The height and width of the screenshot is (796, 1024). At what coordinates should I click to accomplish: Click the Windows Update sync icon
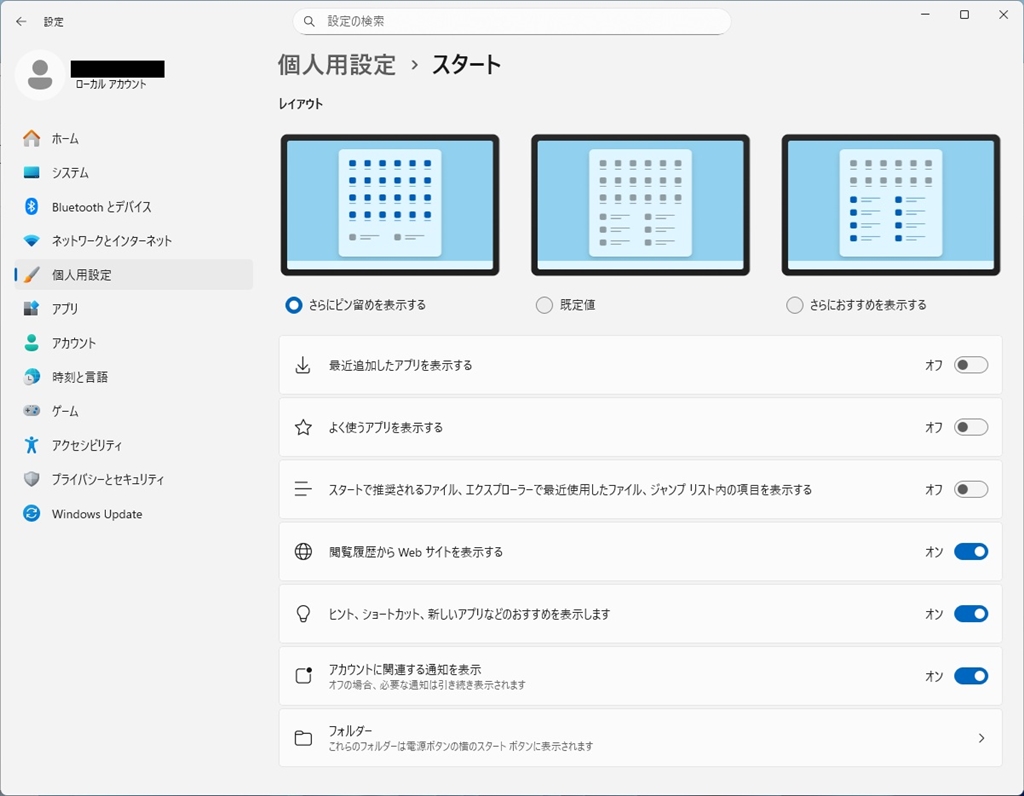(x=31, y=513)
